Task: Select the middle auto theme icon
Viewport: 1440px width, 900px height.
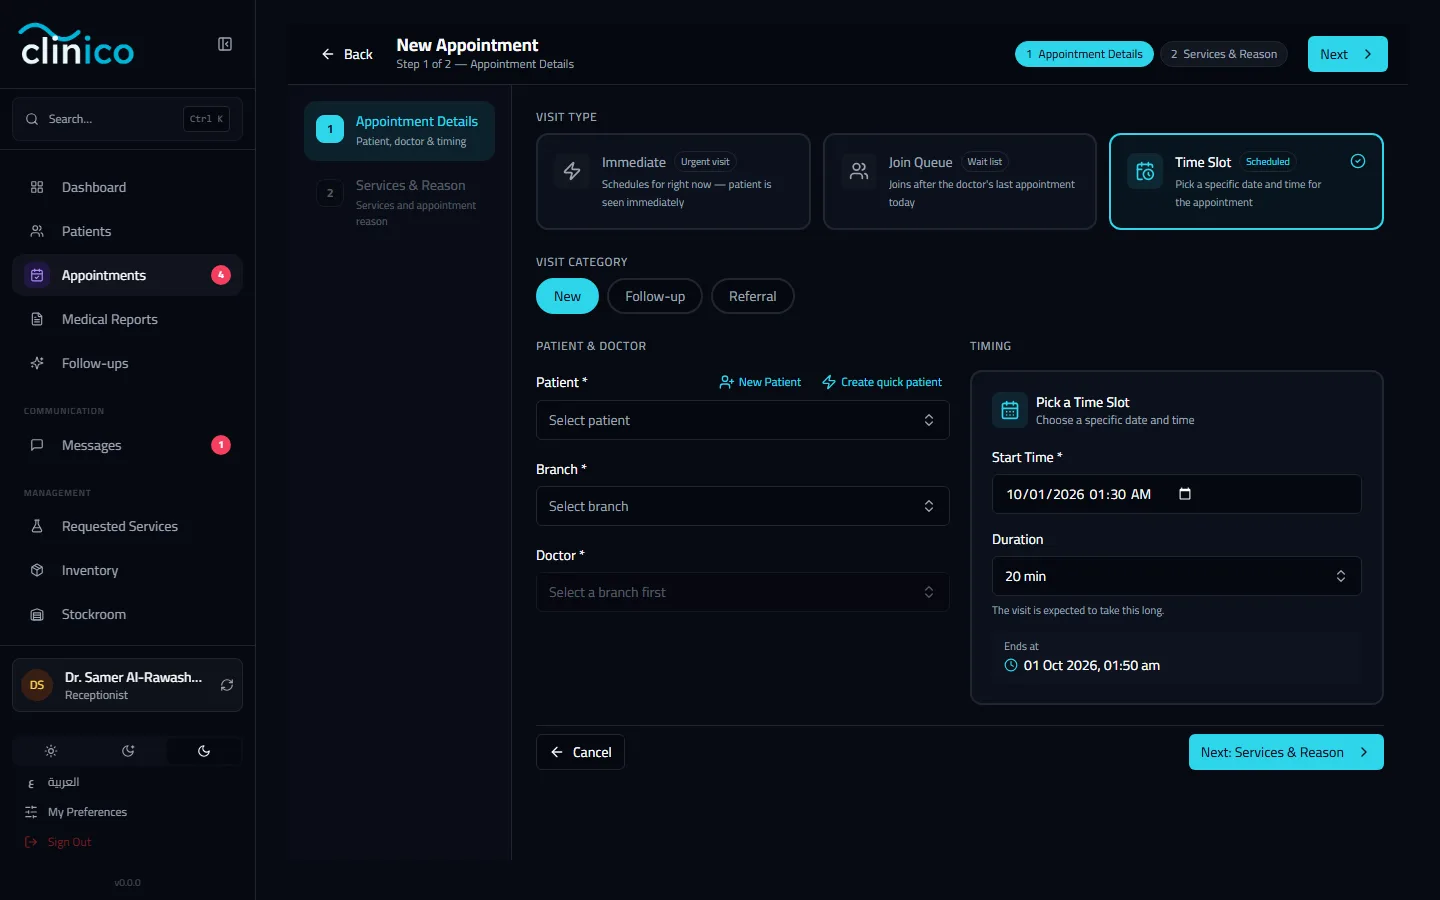Action: (x=128, y=751)
